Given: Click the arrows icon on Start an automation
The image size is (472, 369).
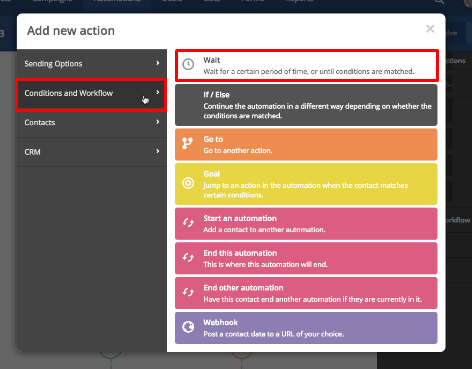Looking at the screenshot, I should (x=188, y=222).
